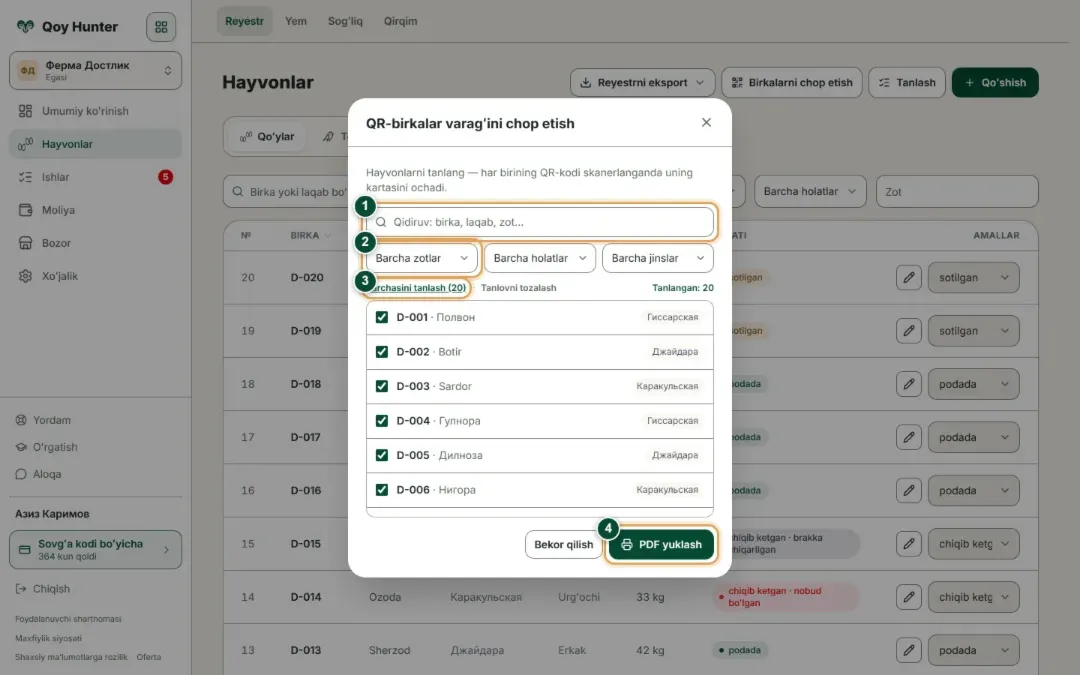The image size is (1080, 675).
Task: Open Xo'jalik via its gear icon
Action: (25, 276)
